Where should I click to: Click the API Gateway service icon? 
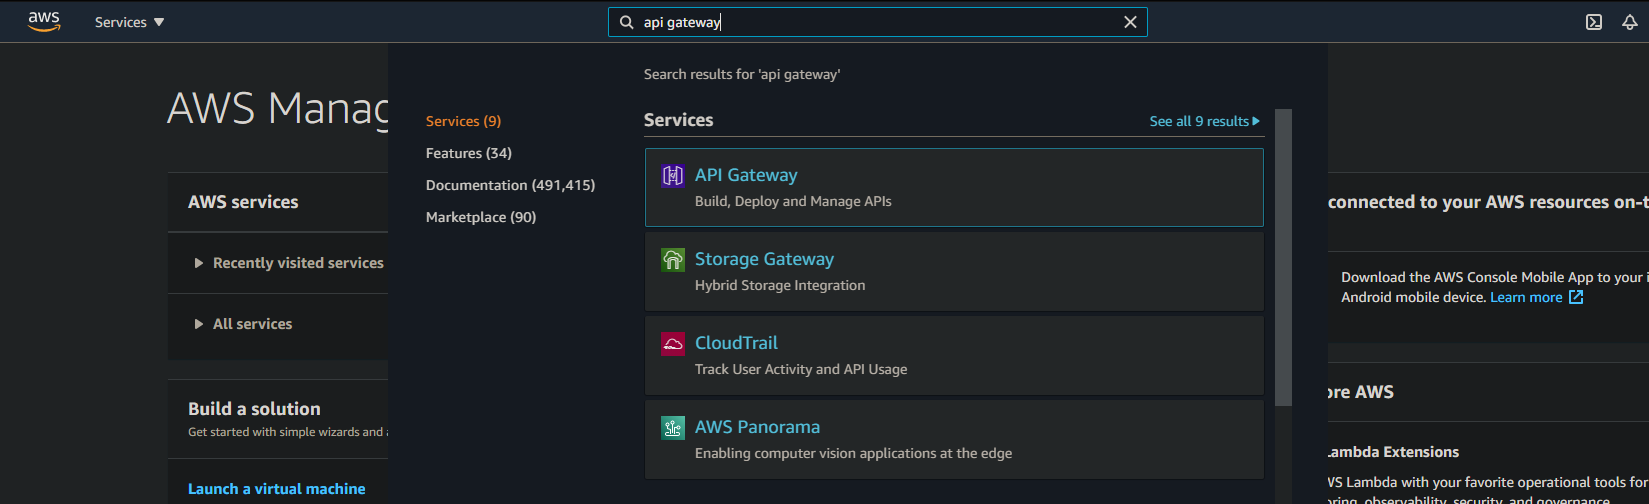click(x=673, y=176)
